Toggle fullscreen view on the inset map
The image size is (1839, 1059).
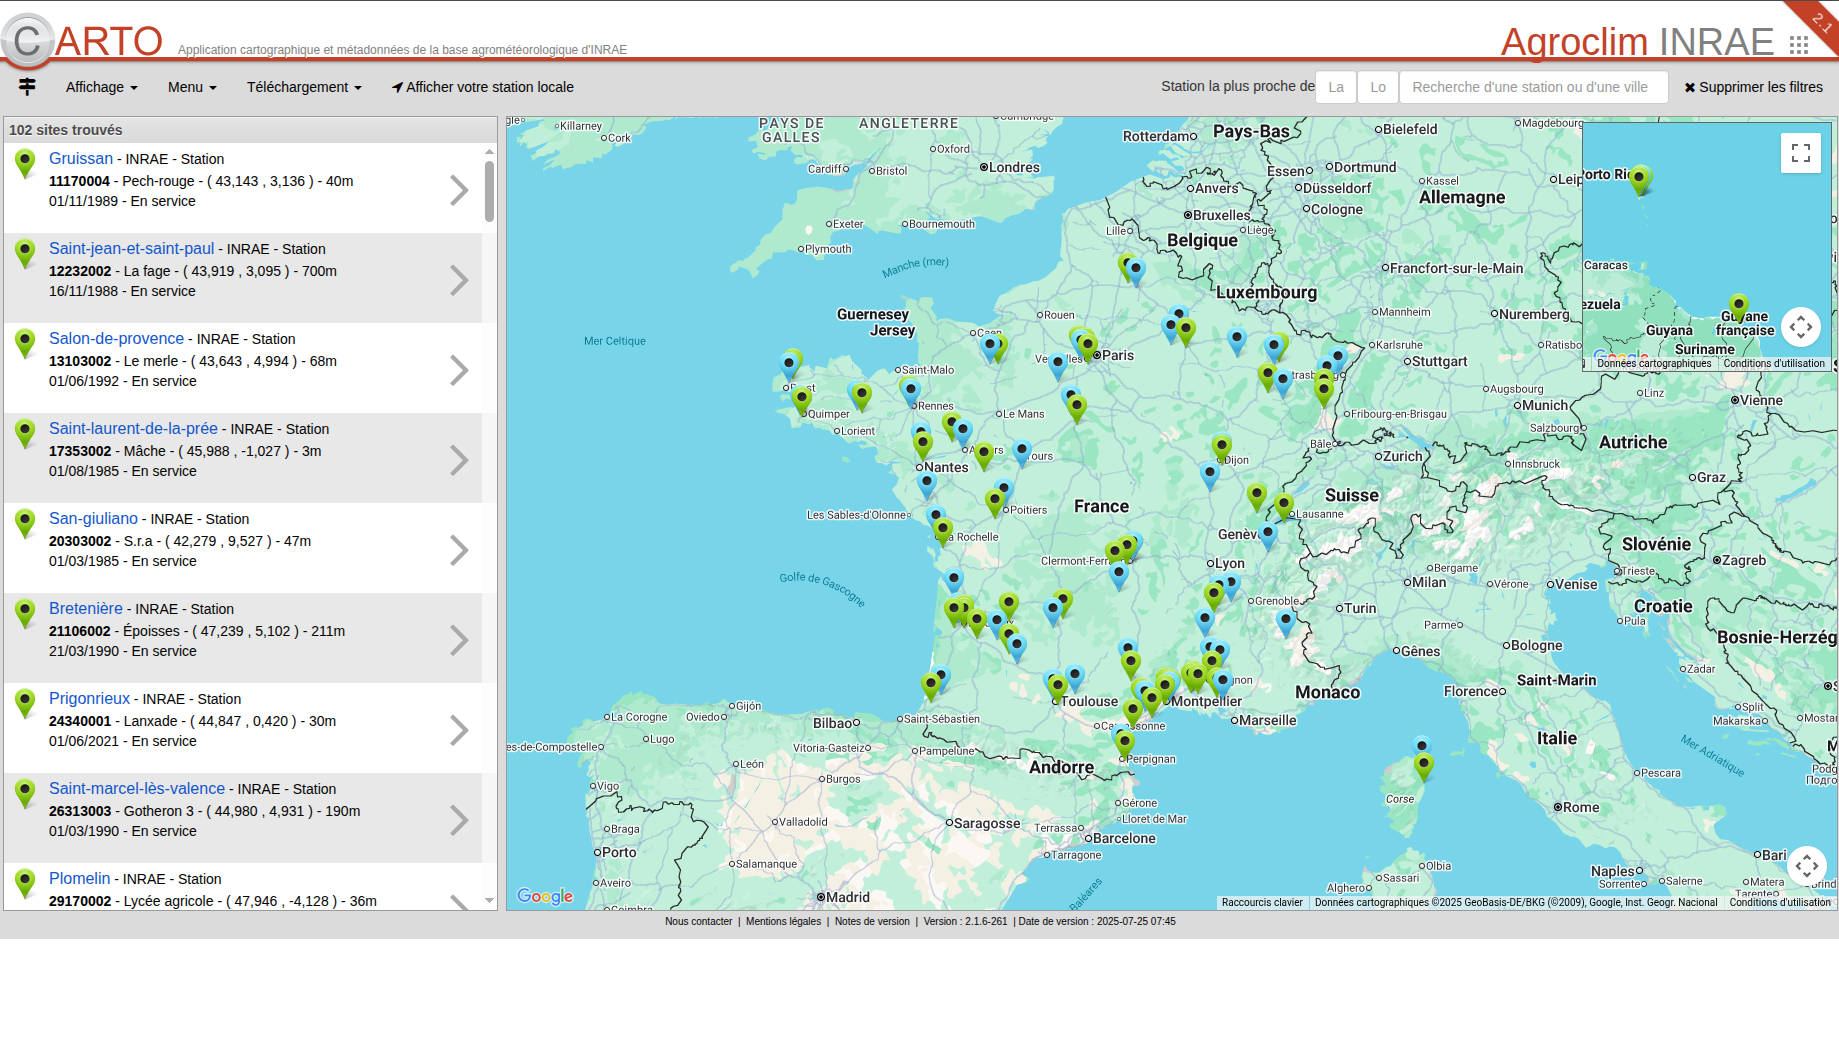pyautogui.click(x=1800, y=153)
